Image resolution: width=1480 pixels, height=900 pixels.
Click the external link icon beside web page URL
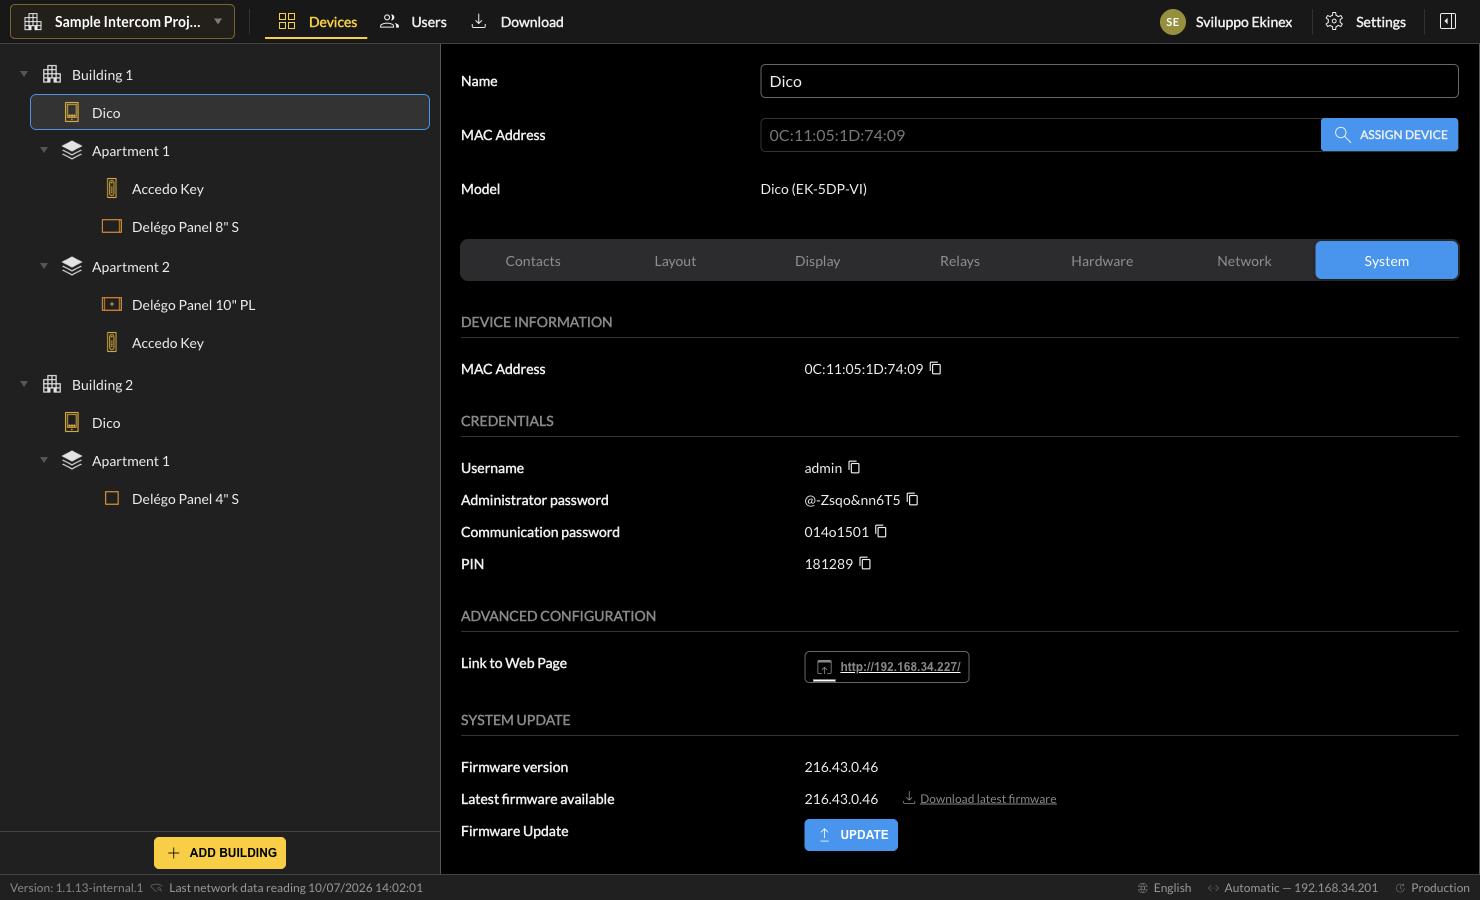(824, 667)
